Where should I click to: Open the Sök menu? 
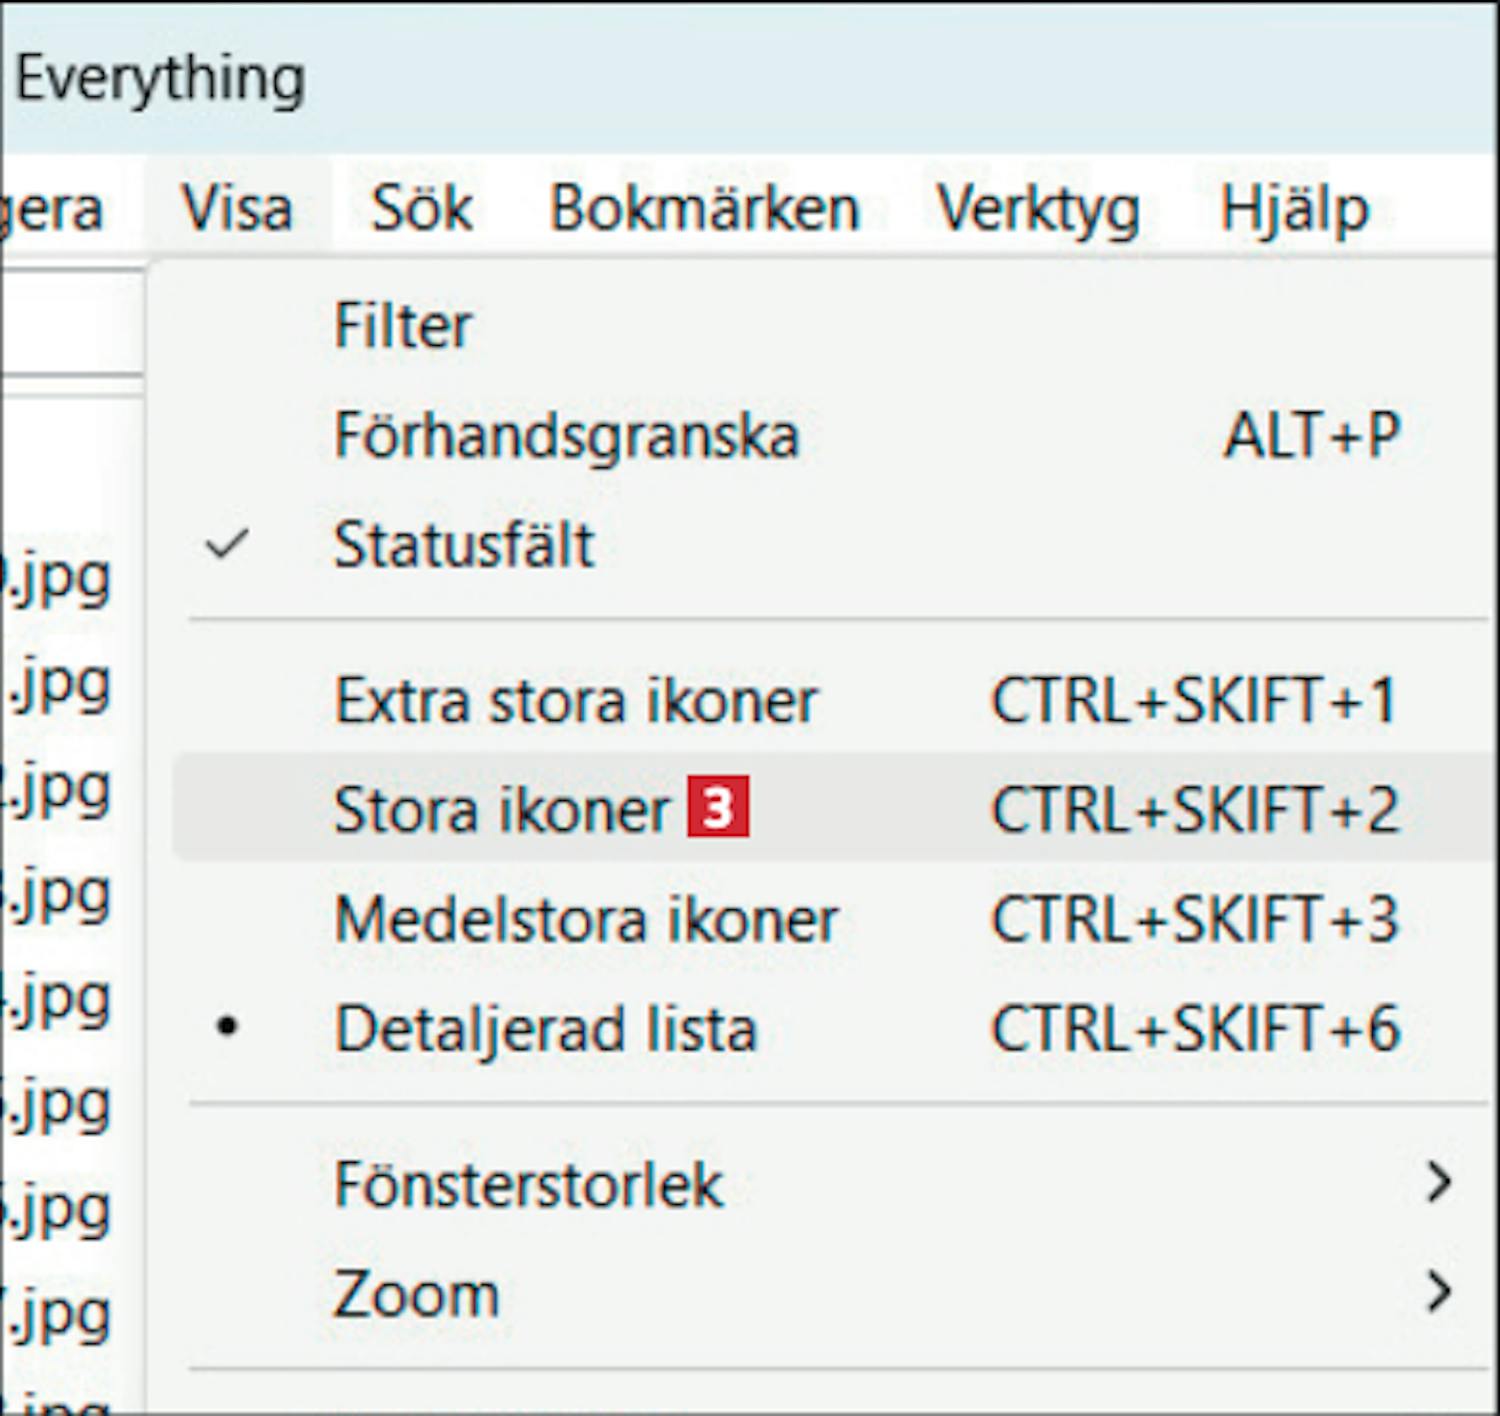pos(421,209)
